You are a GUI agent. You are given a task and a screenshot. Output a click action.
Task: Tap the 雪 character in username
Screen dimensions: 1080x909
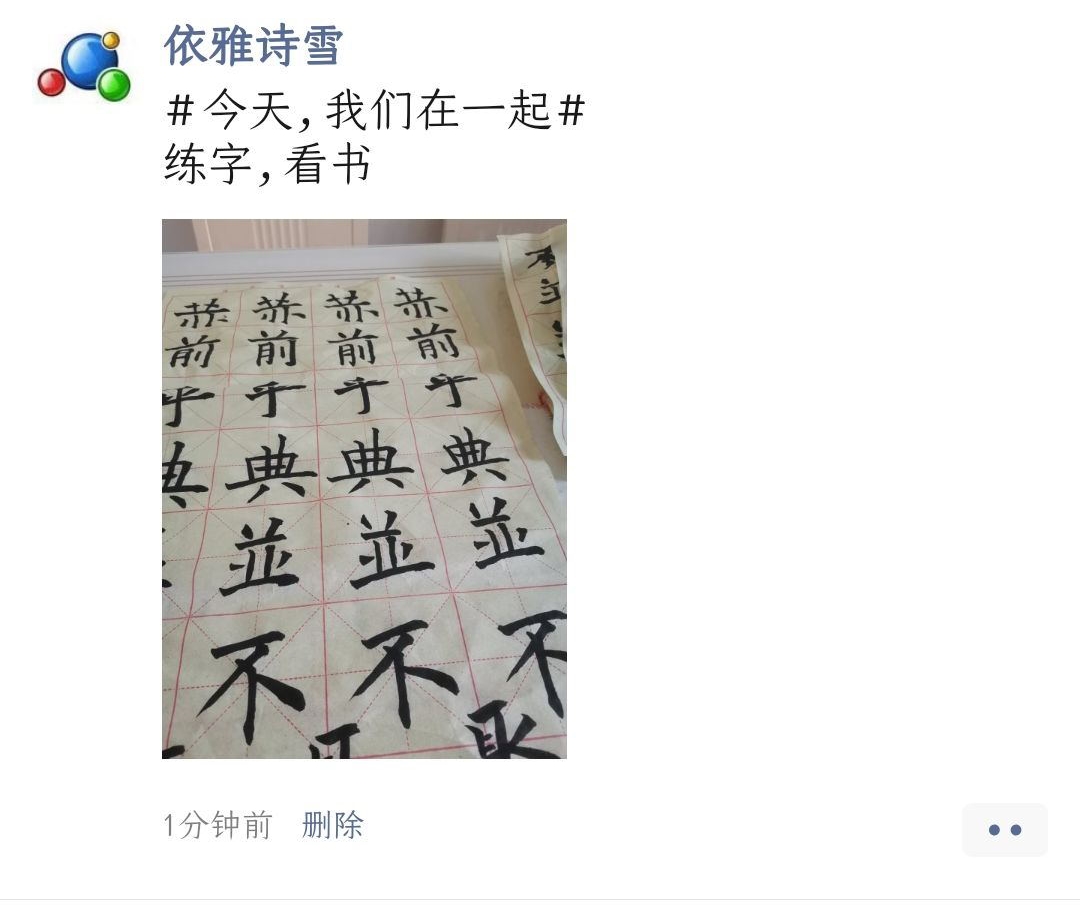tap(321, 45)
